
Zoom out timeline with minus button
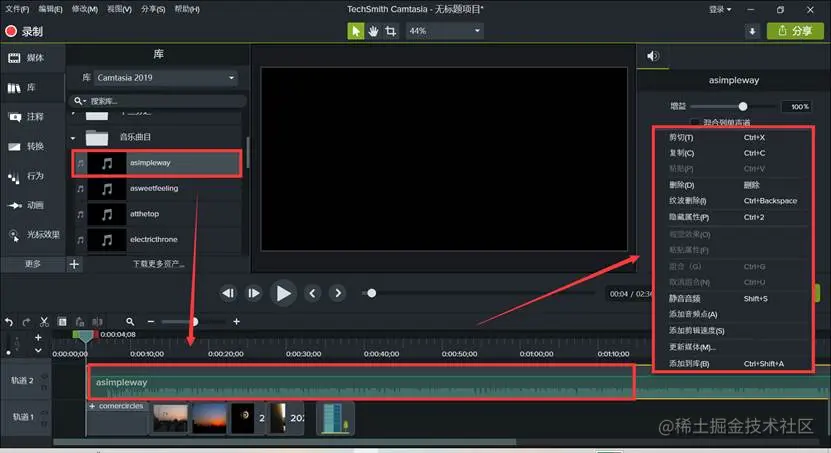151,322
